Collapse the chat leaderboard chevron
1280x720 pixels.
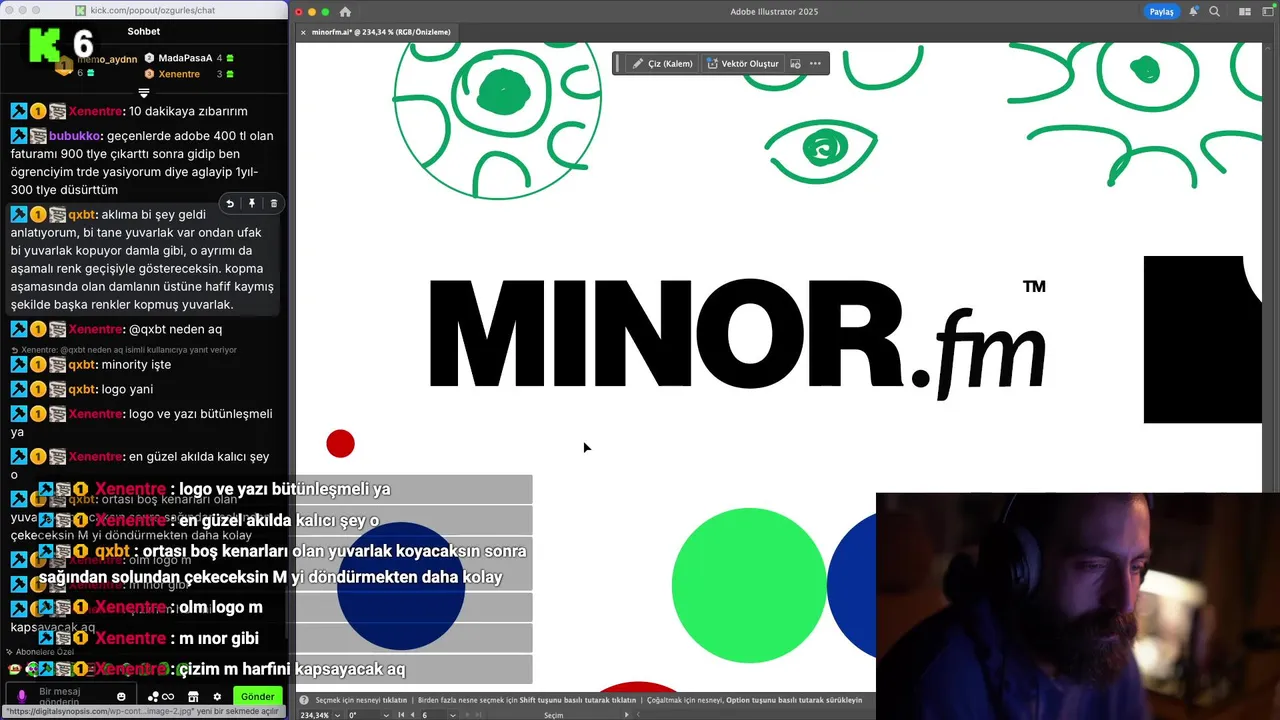tap(144, 93)
